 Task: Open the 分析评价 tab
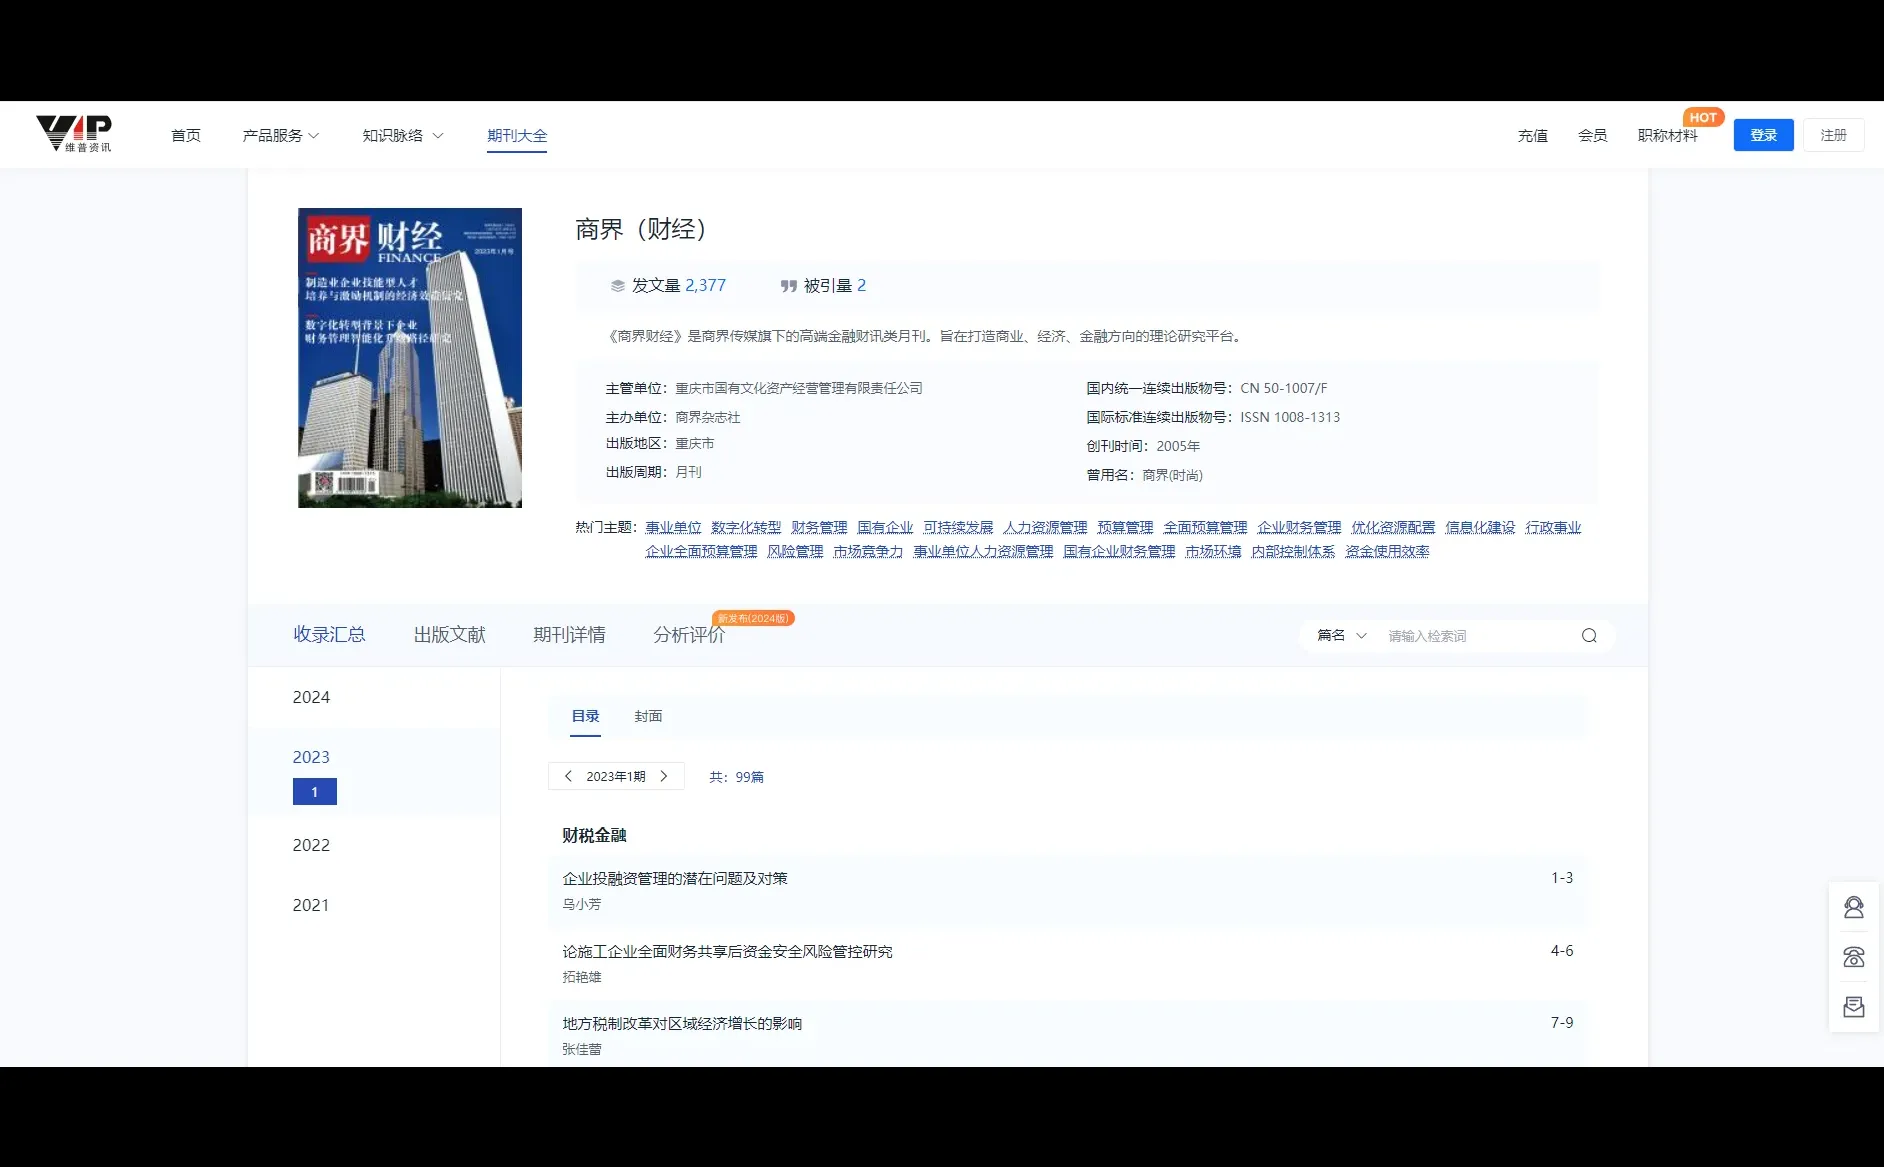689,634
